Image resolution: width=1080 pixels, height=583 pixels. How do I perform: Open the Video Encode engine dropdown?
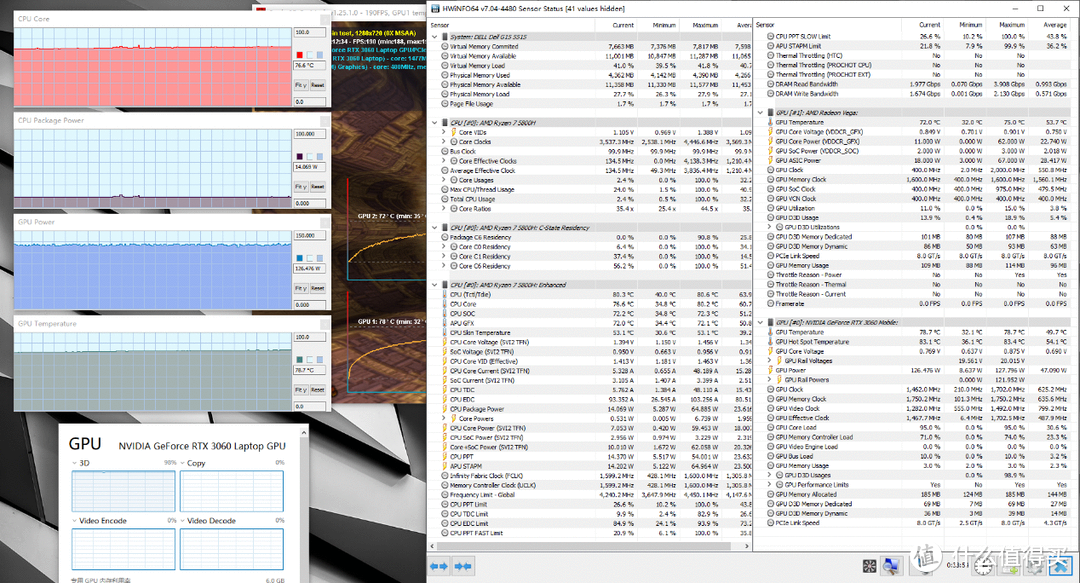(74, 521)
